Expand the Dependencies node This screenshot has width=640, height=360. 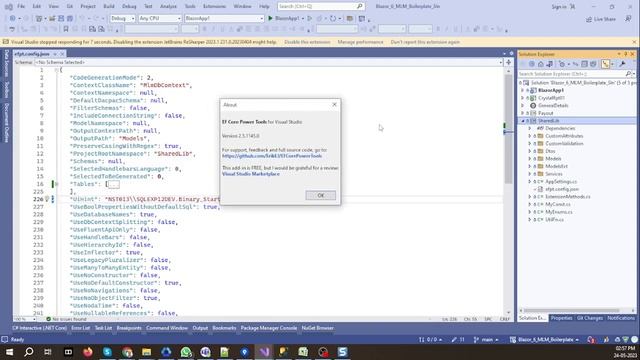coord(530,128)
